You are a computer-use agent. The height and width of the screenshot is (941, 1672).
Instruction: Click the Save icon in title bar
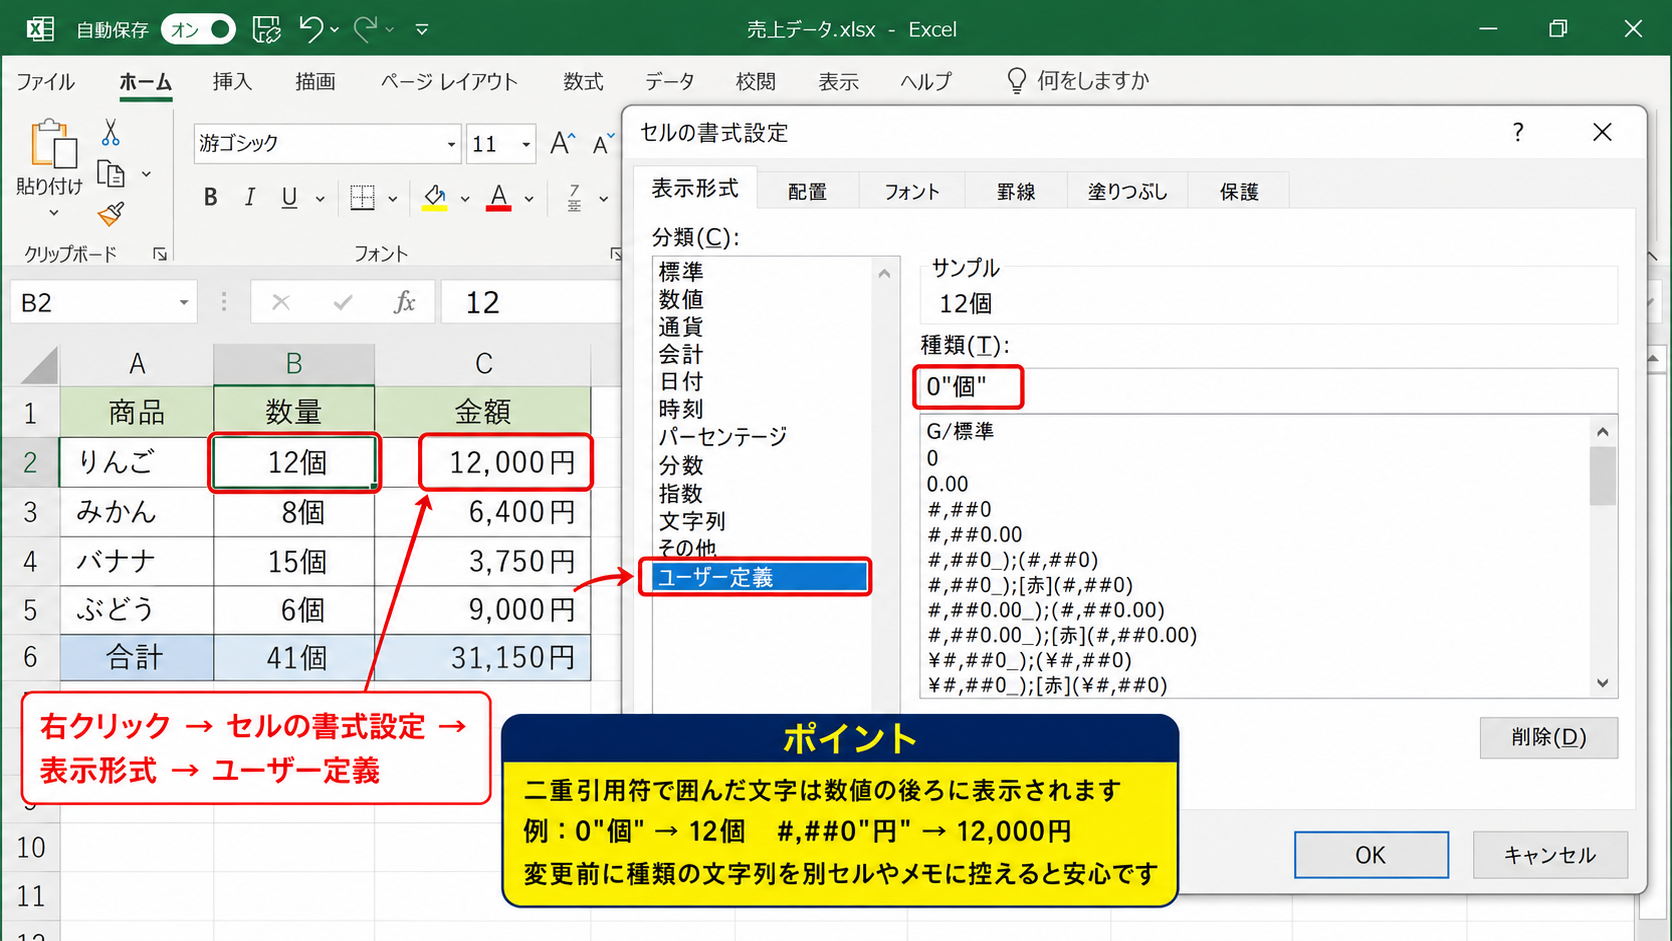click(x=267, y=29)
